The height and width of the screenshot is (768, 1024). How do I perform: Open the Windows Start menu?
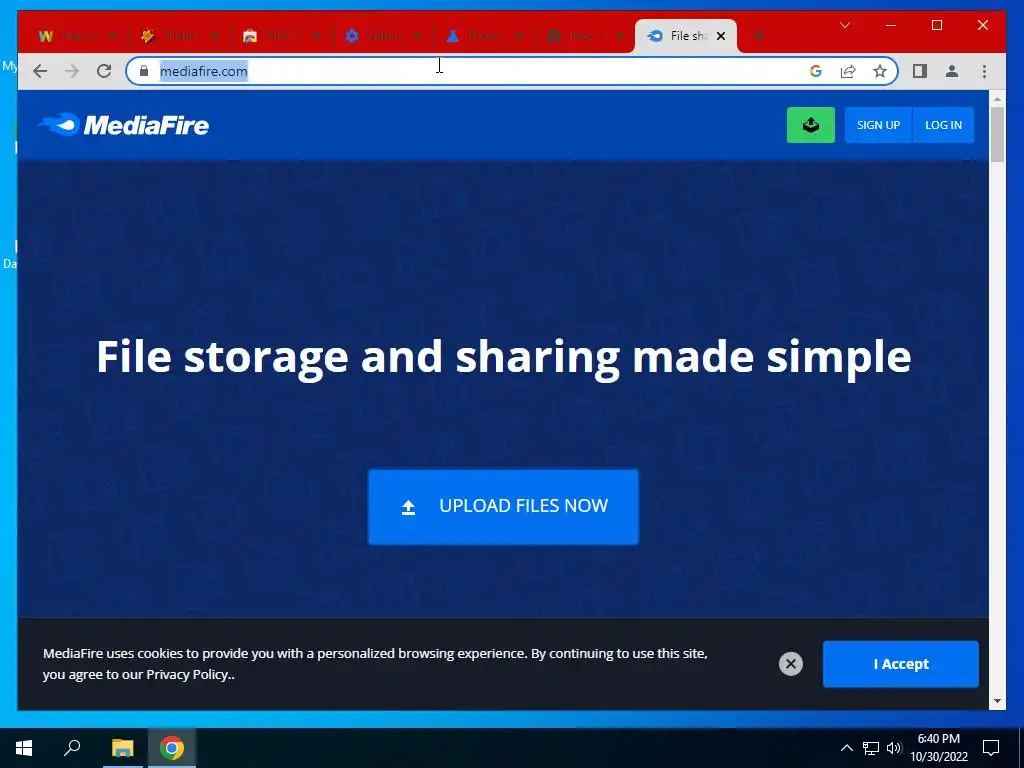(x=24, y=748)
